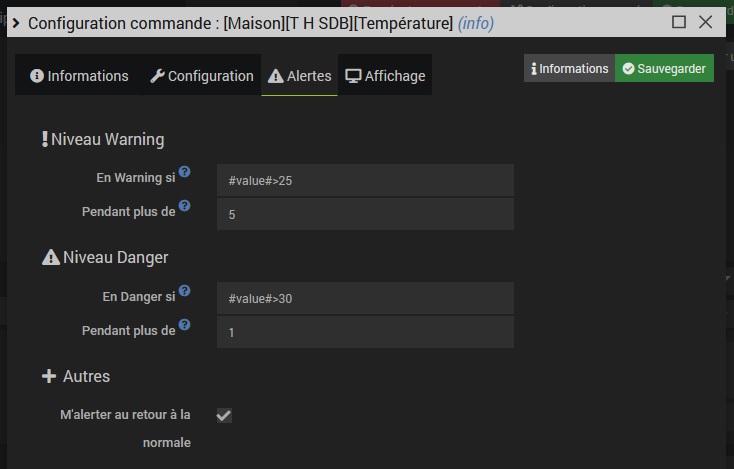Viewport: 734px width, 469px height.
Task: Go to the Affichage tab
Action: 385,76
